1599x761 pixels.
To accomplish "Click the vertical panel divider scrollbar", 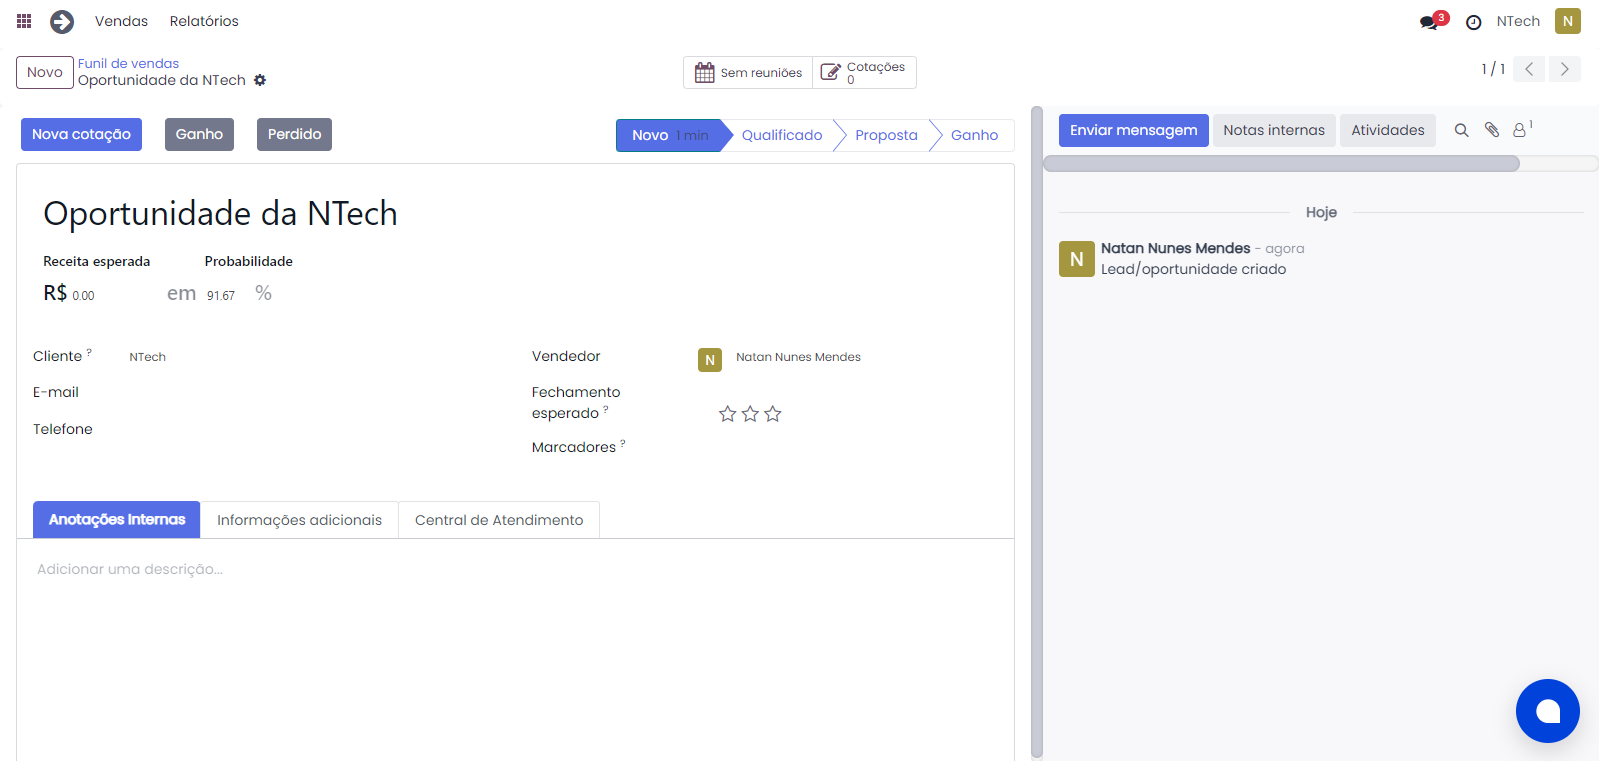I will (1037, 432).
